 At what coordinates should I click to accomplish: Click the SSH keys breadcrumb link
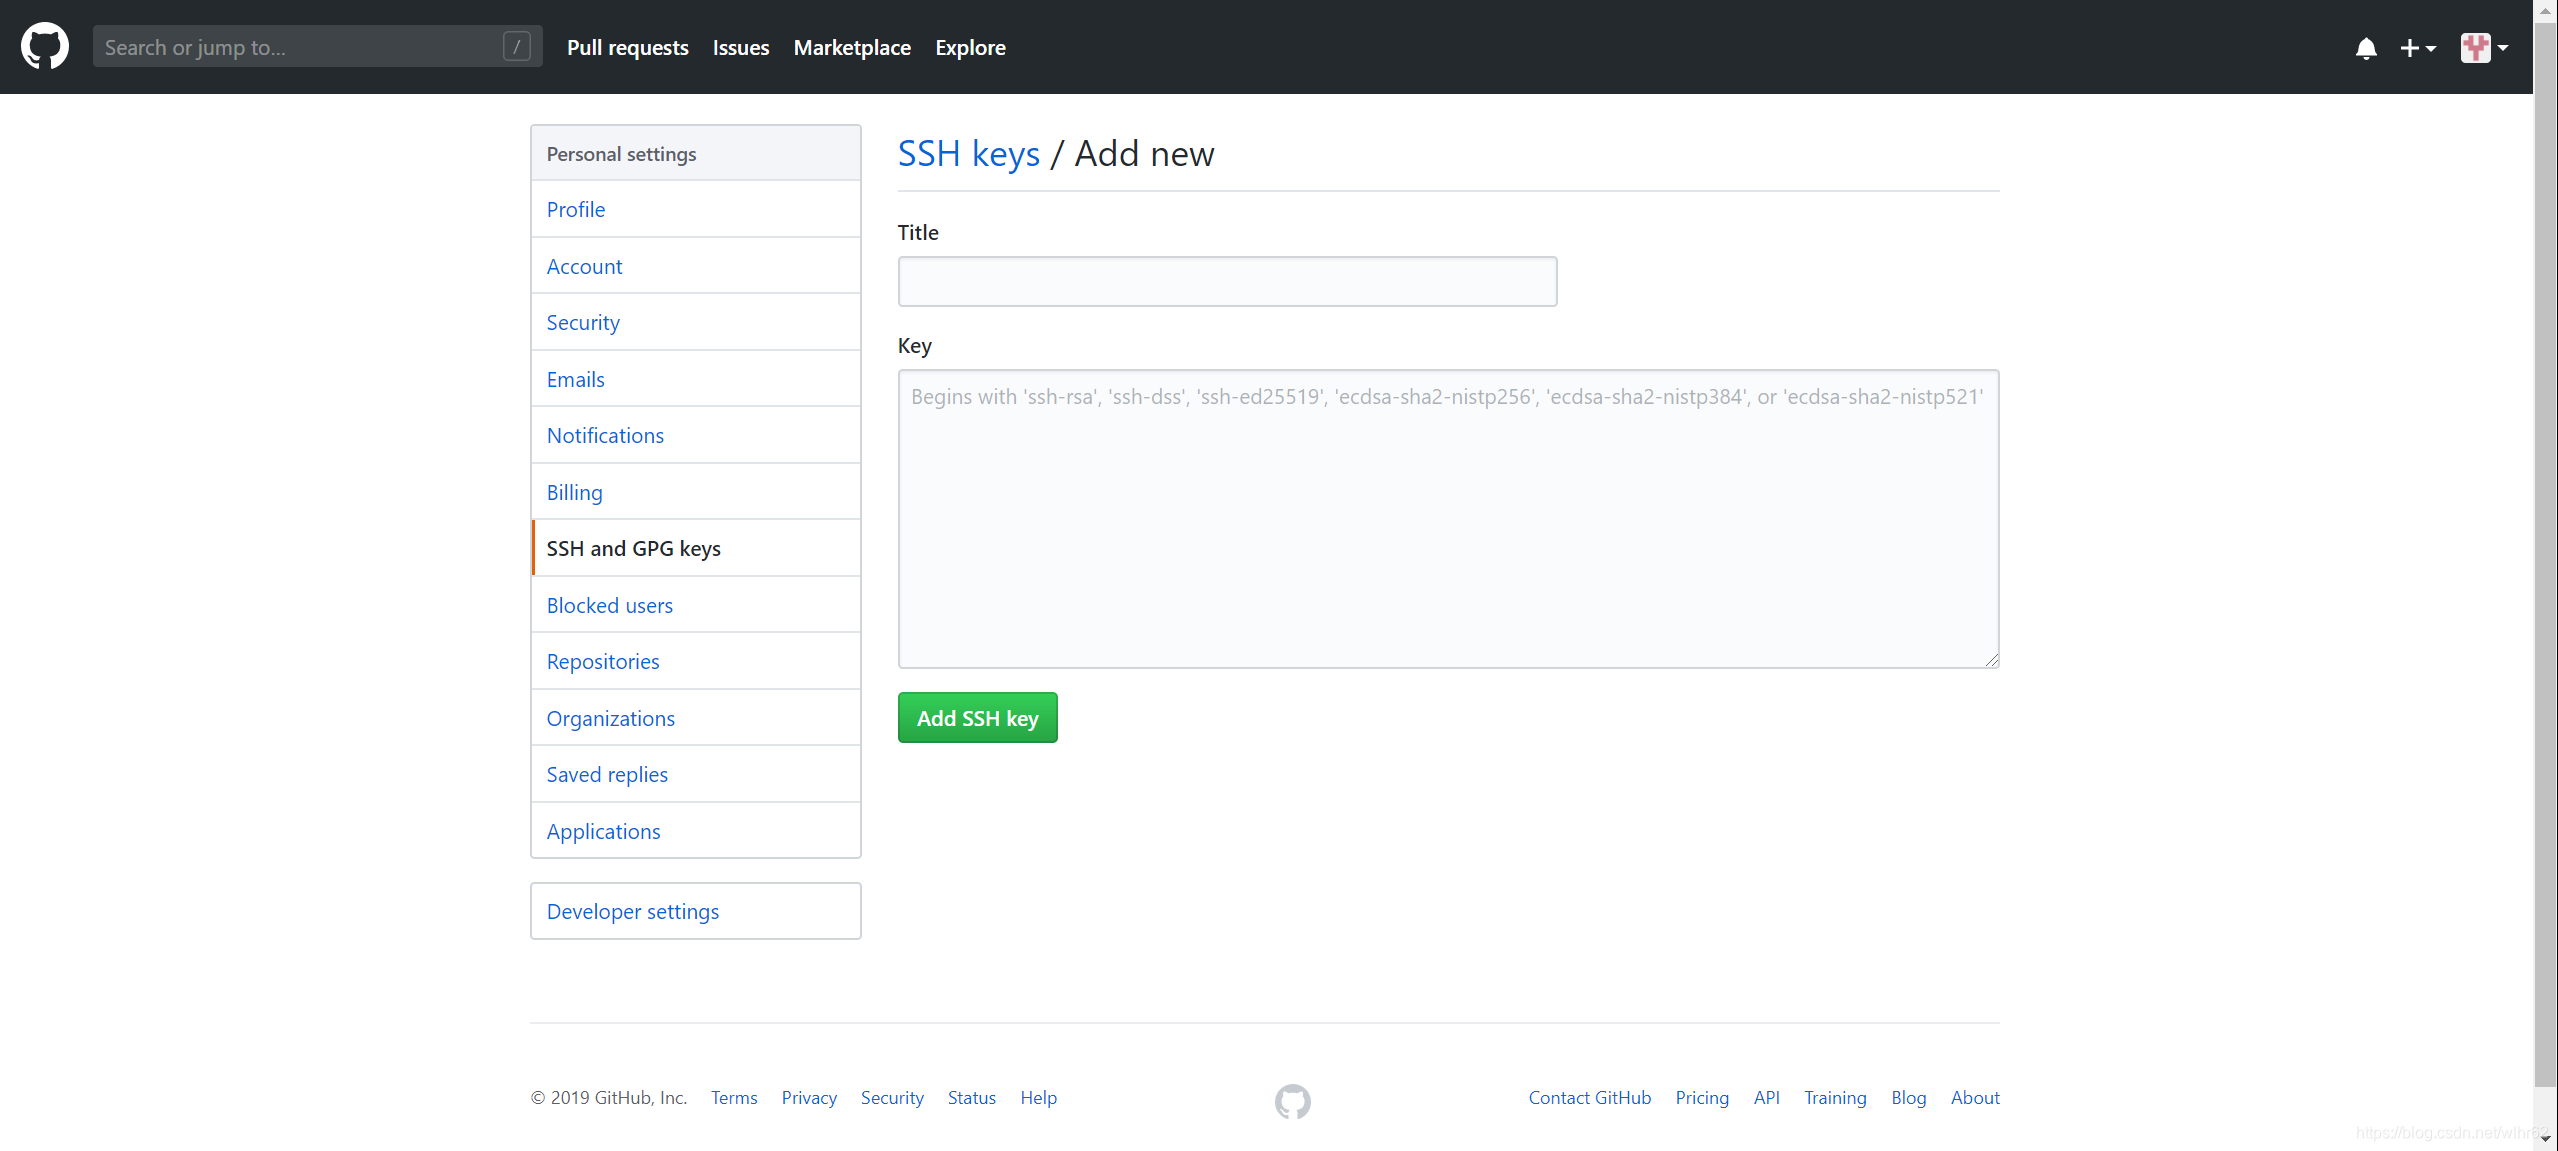(x=969, y=153)
